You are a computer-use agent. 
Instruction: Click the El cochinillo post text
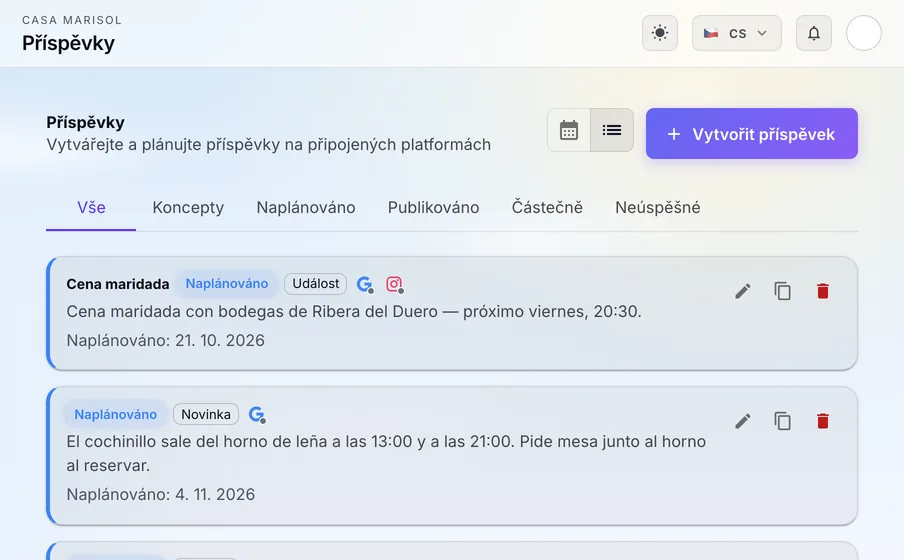[386, 453]
